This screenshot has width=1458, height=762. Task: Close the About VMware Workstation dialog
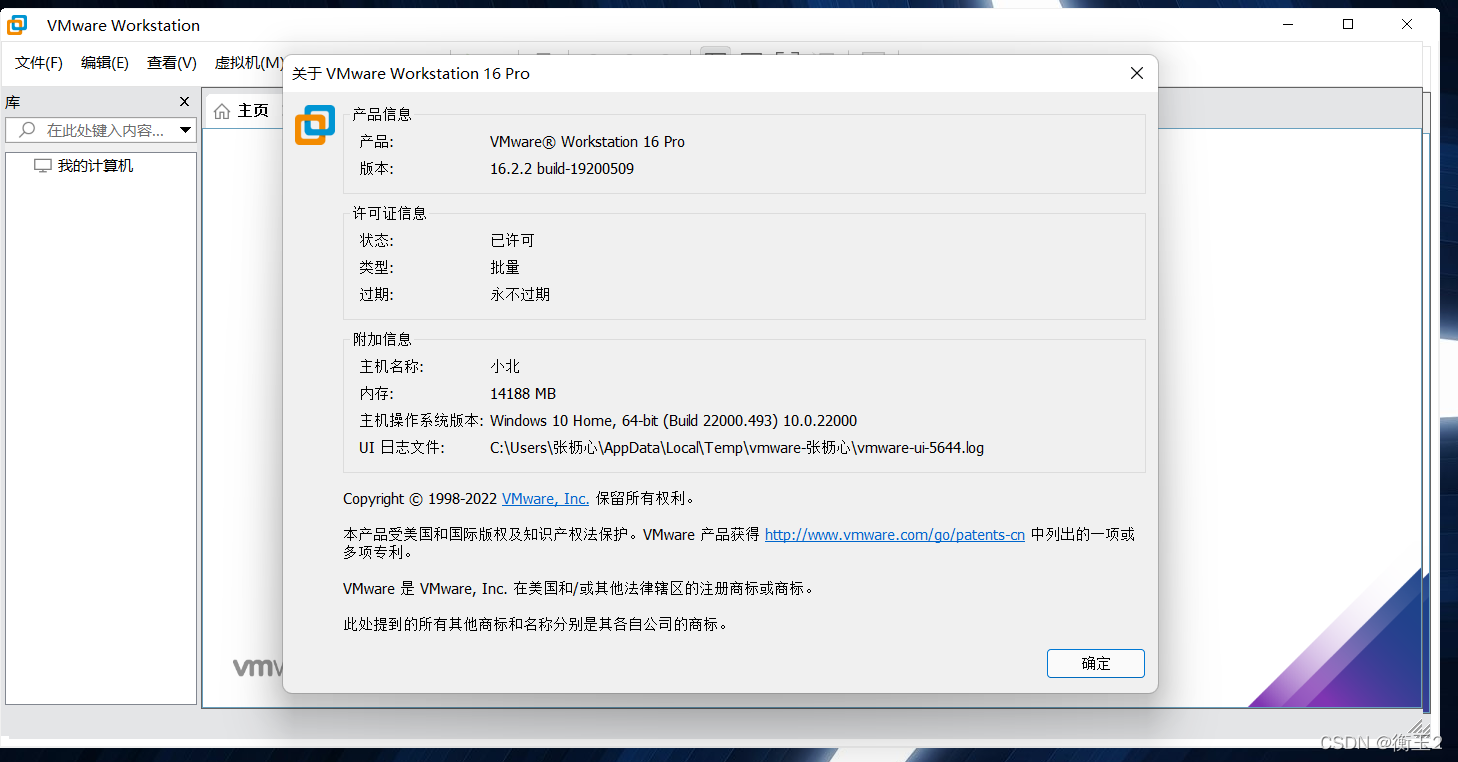click(1136, 73)
